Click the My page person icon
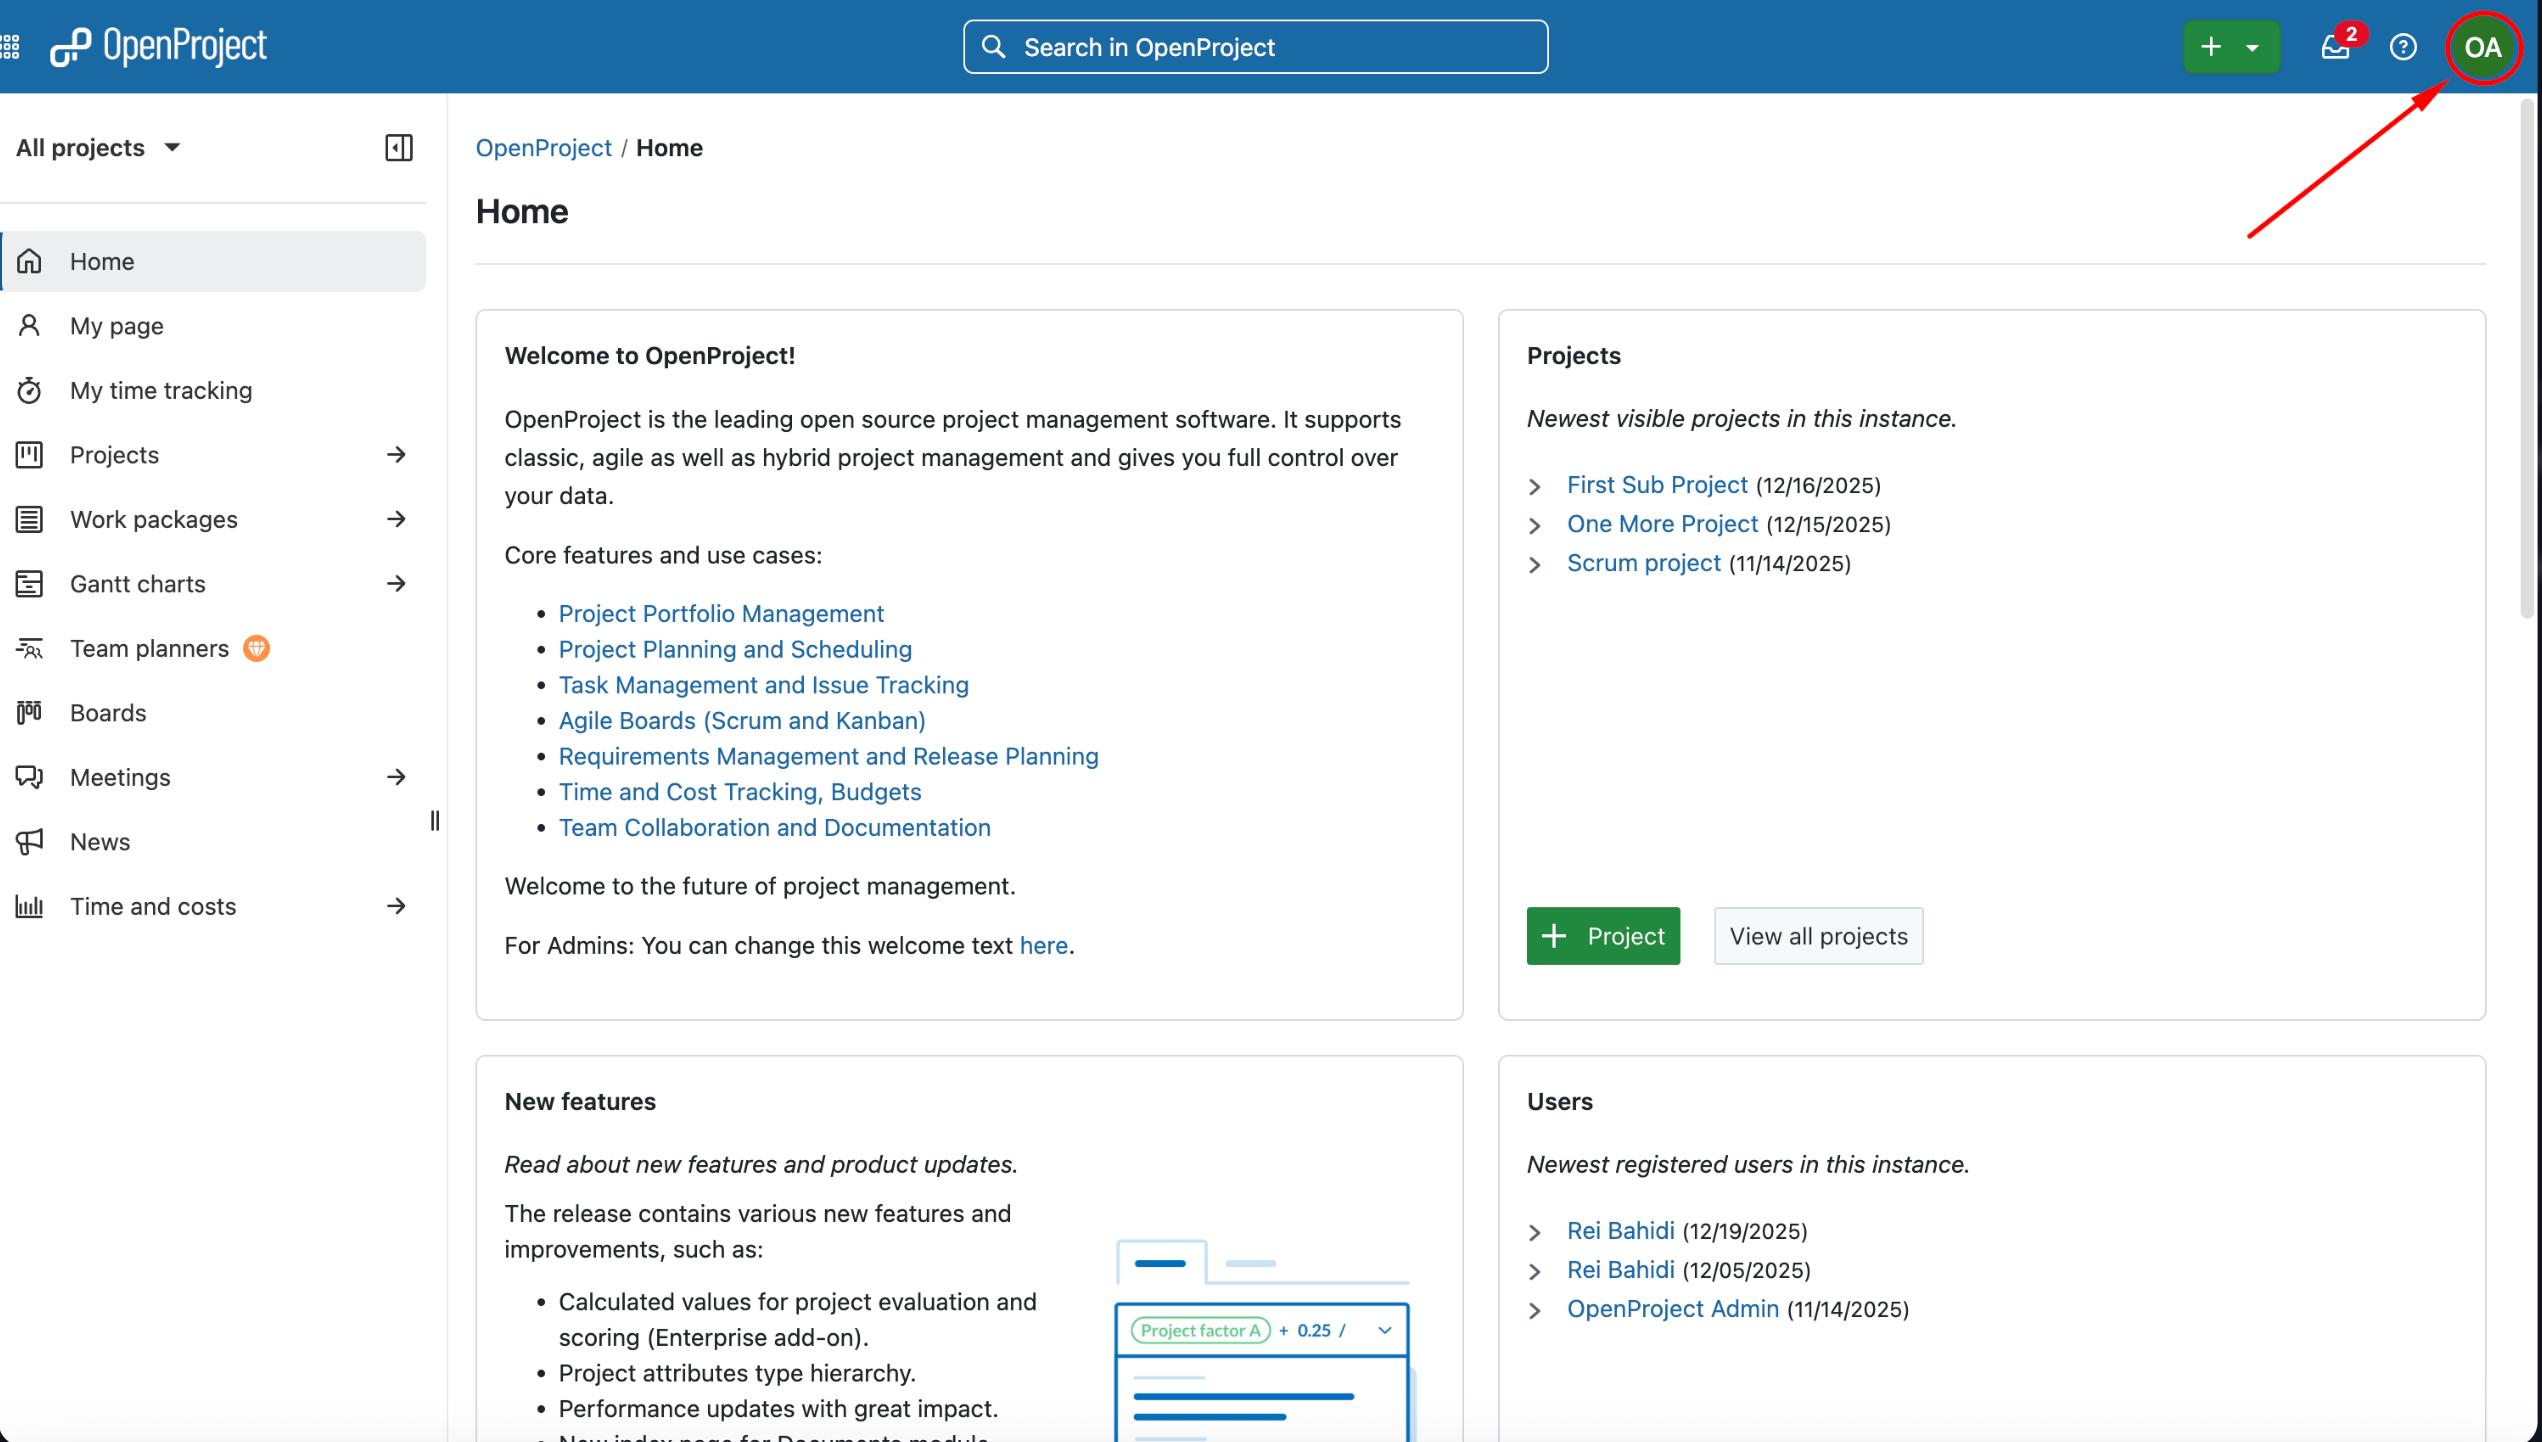Image resolution: width=2542 pixels, height=1442 pixels. pyautogui.click(x=30, y=326)
